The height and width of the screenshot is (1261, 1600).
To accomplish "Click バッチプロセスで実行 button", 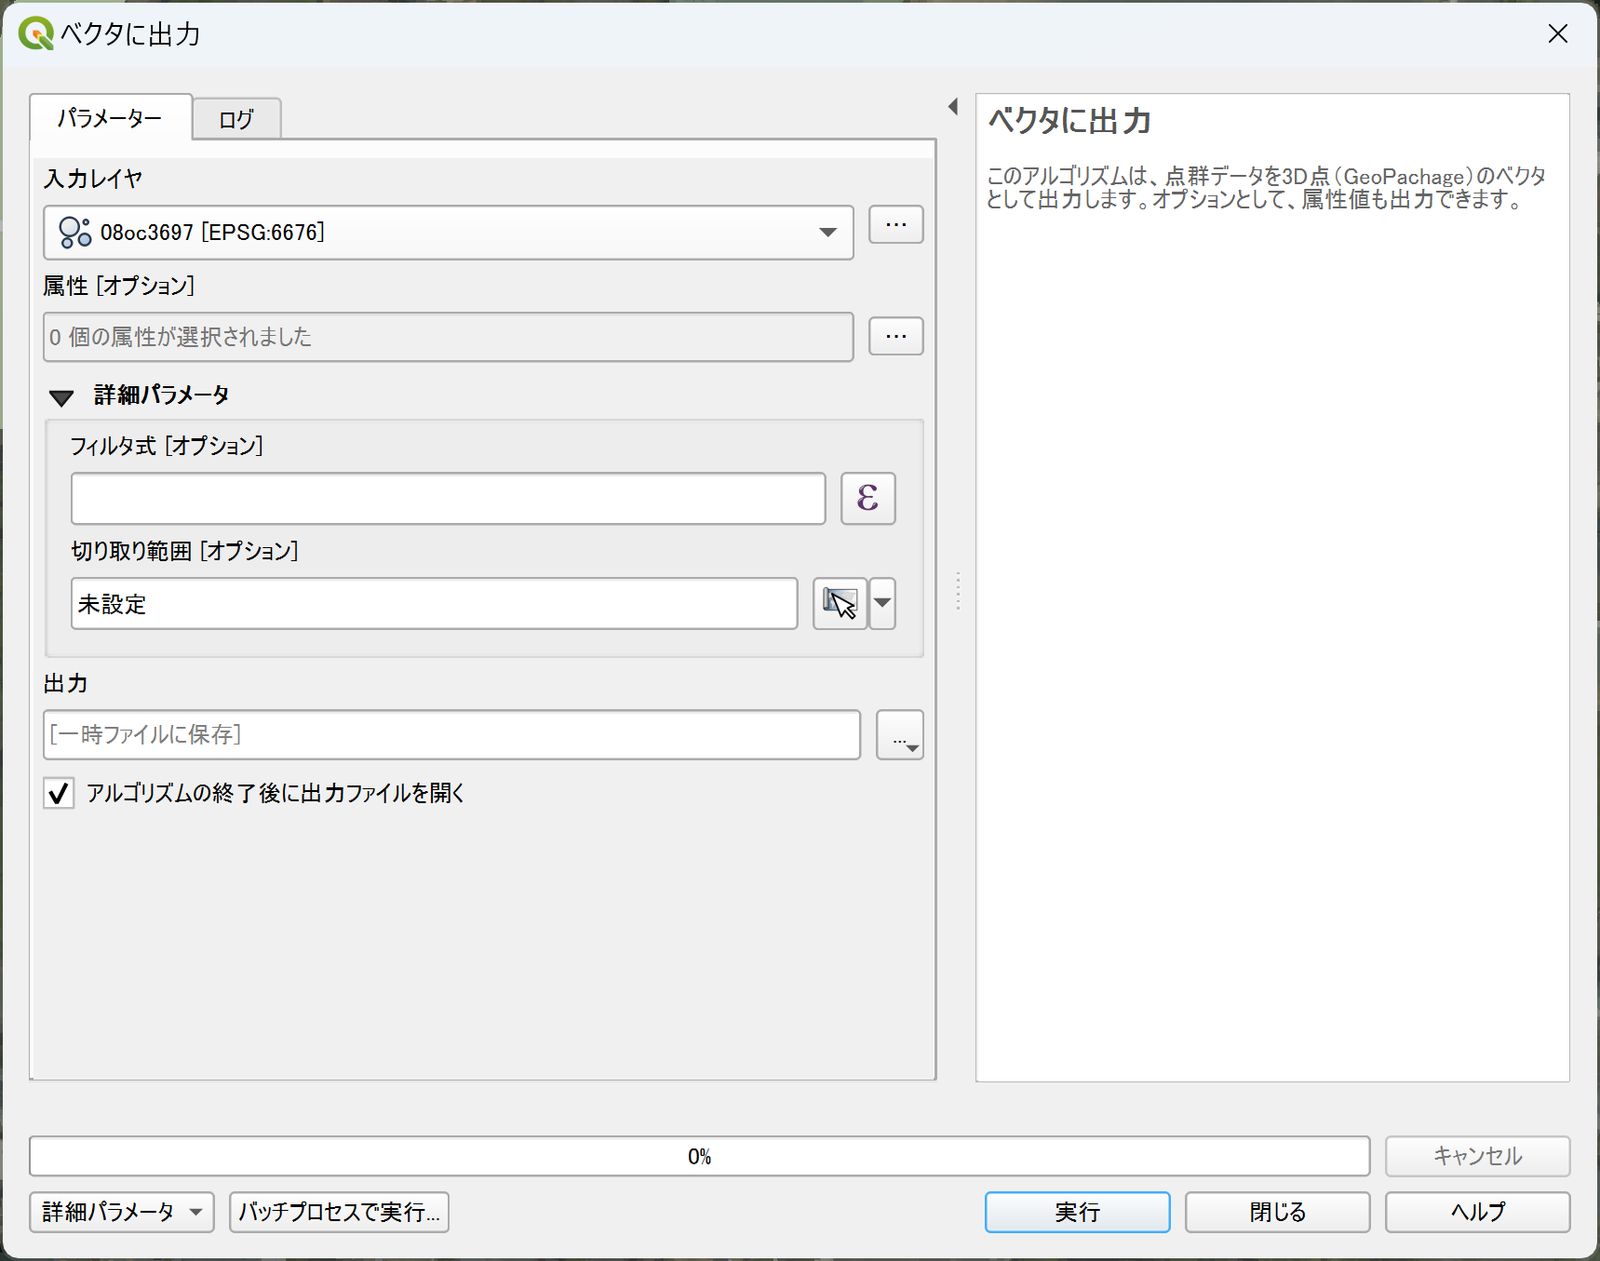I will tap(339, 1212).
